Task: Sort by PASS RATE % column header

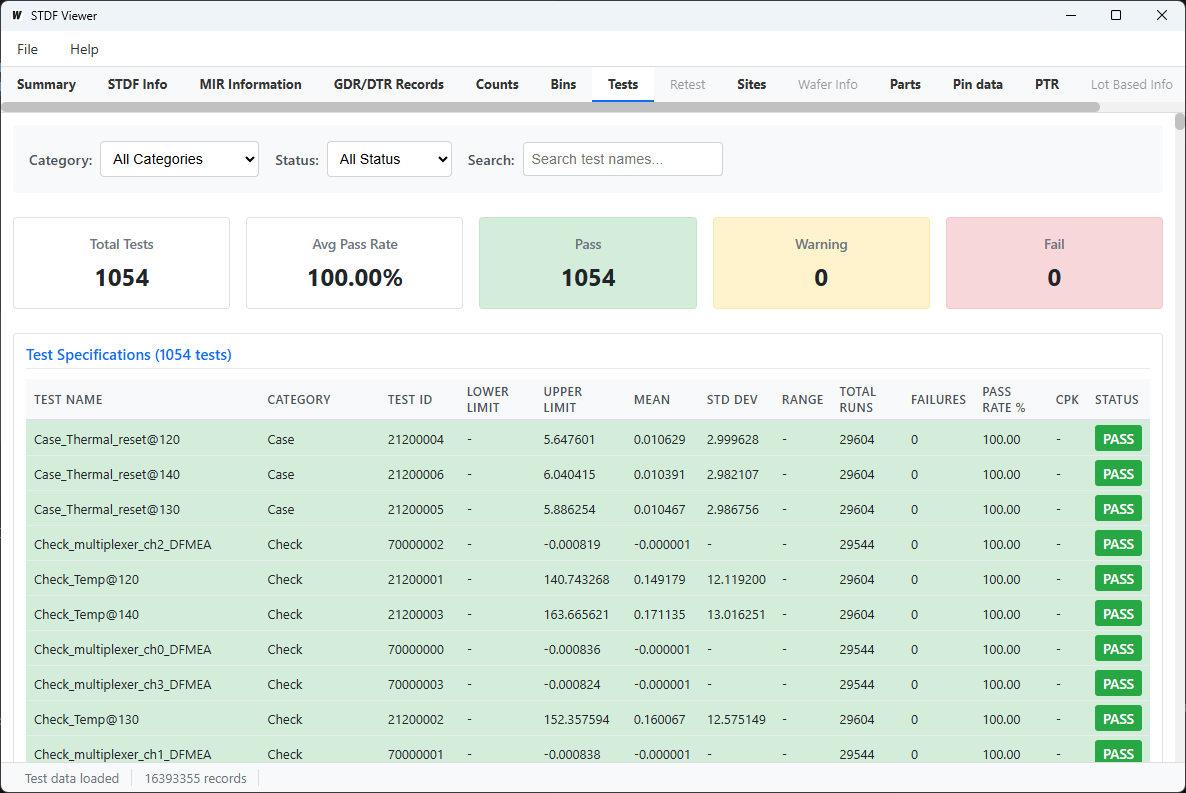Action: point(1004,400)
